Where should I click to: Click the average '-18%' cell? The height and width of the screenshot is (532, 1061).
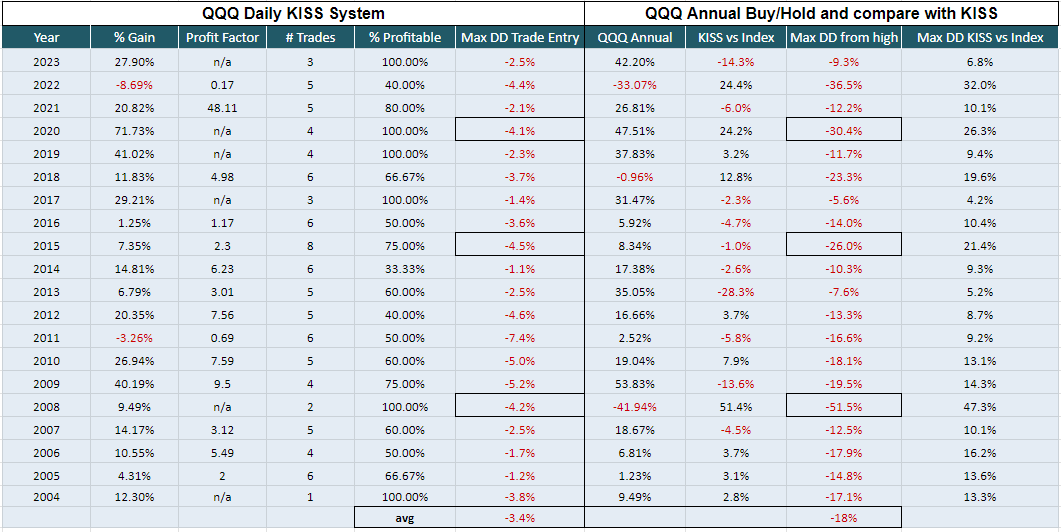coord(844,518)
